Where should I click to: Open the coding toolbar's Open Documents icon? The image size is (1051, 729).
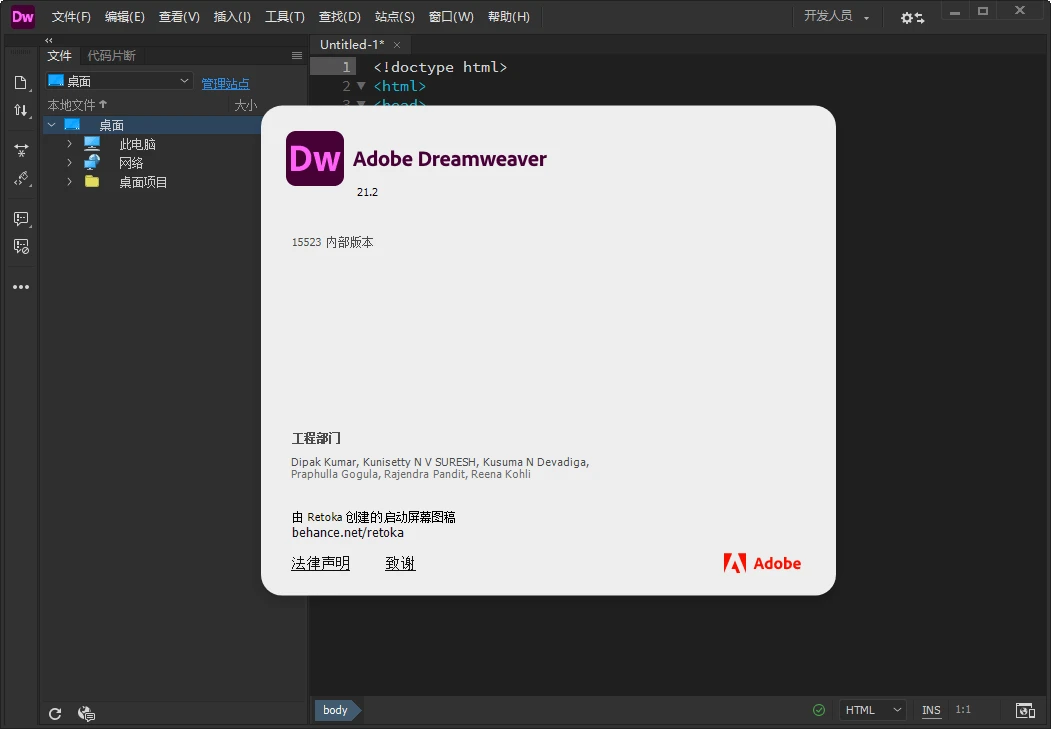(x=21, y=84)
